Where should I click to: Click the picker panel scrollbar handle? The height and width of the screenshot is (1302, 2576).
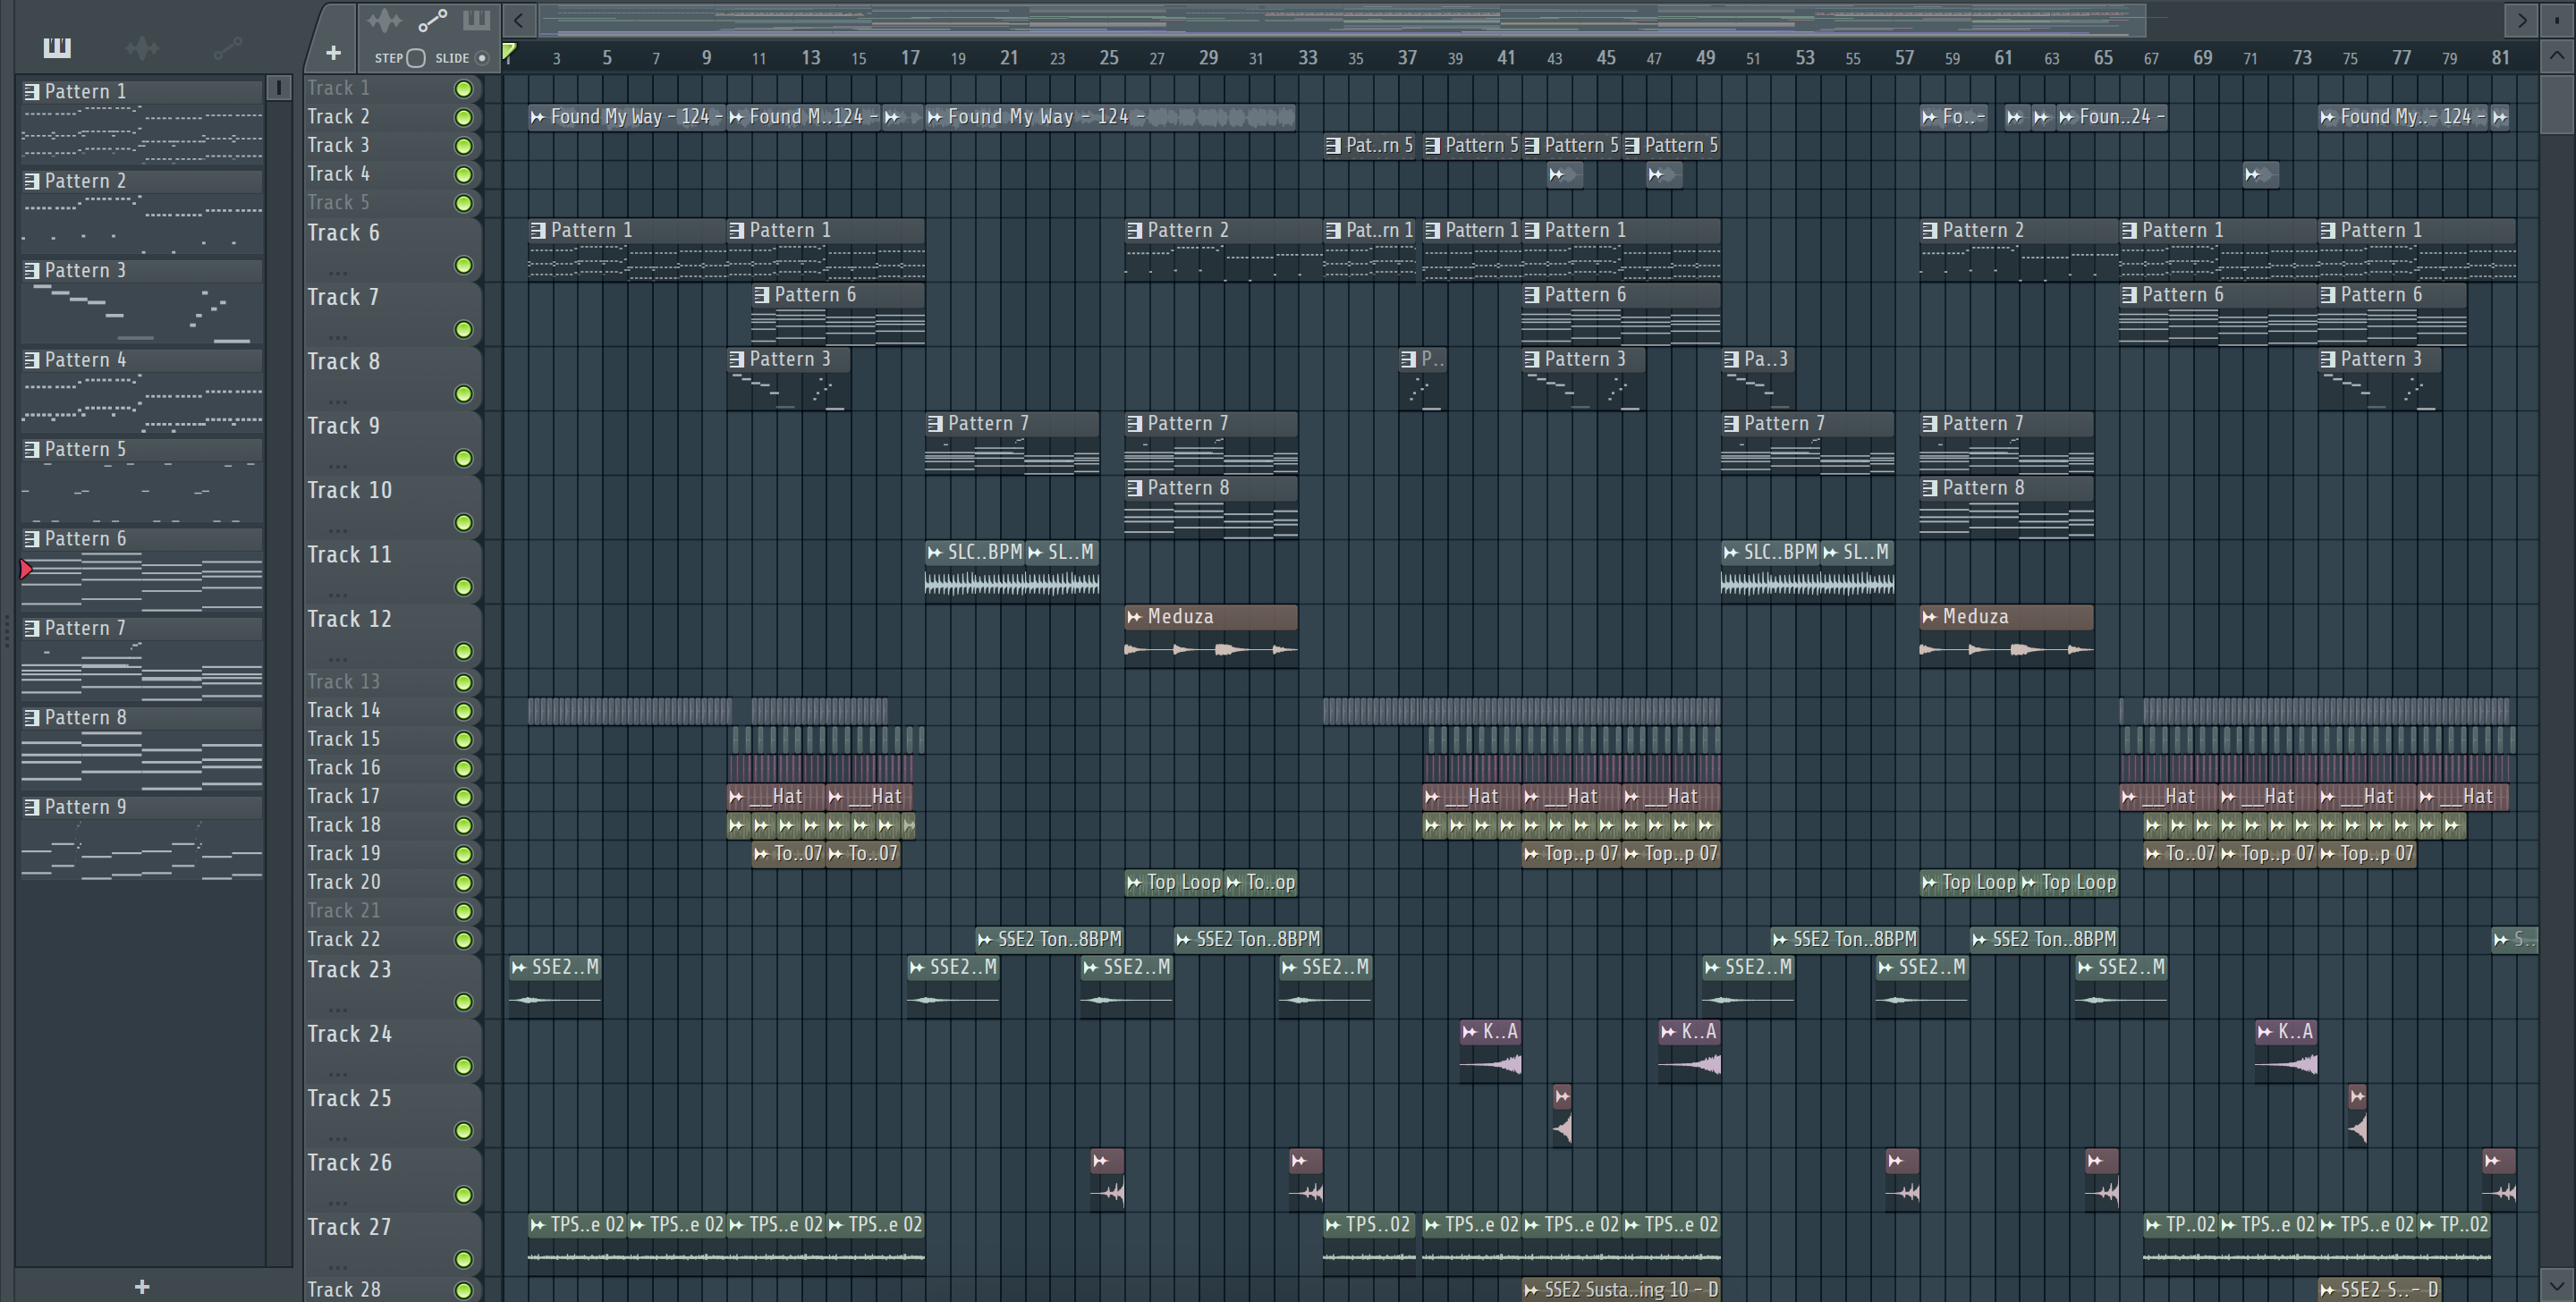(x=279, y=88)
